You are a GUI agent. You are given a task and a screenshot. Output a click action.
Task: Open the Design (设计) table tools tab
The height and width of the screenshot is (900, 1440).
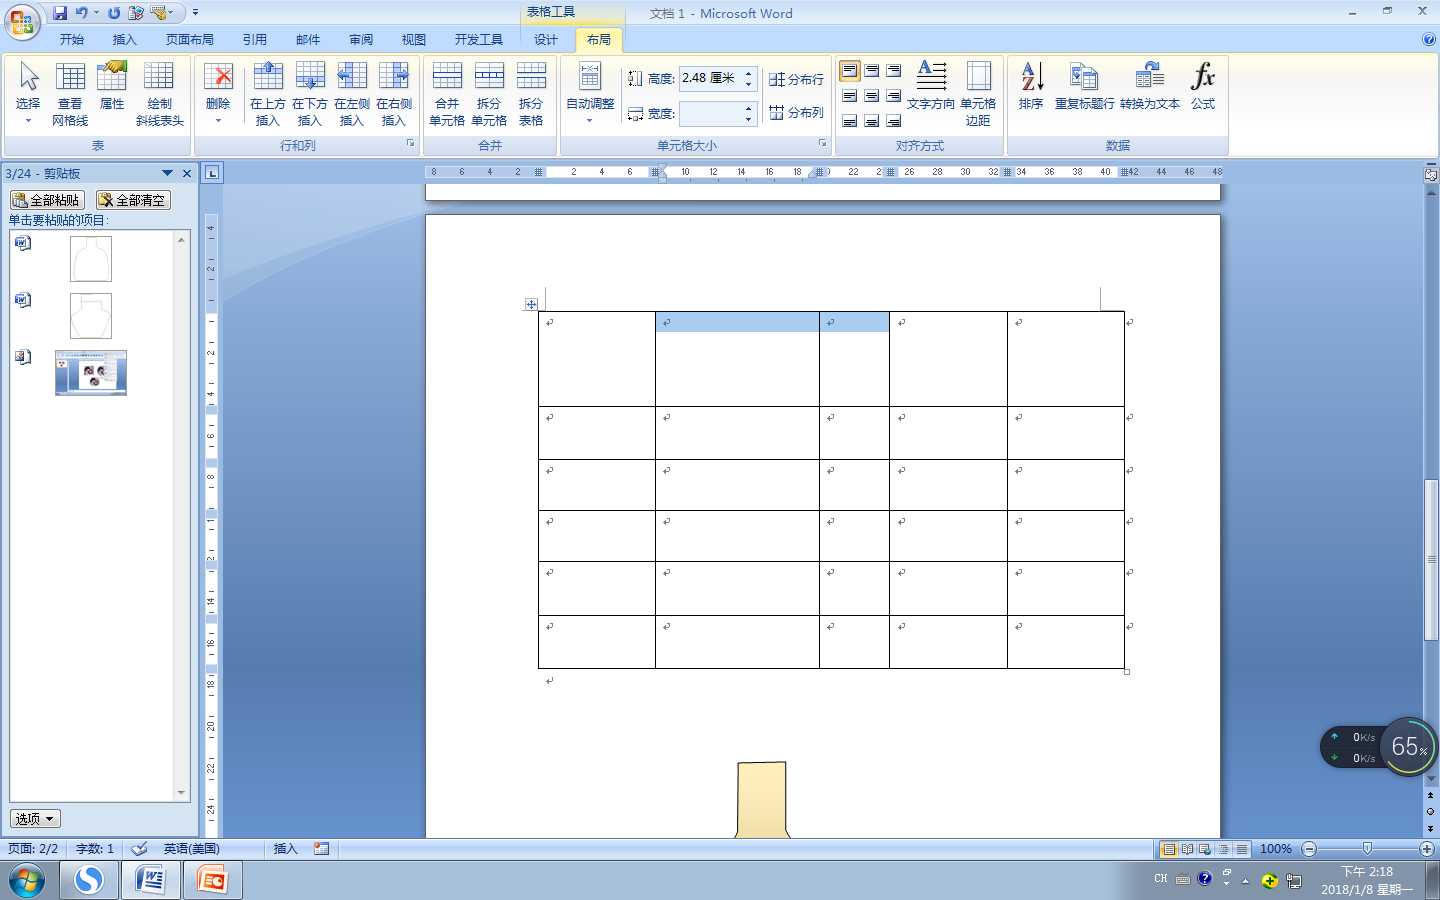click(546, 40)
